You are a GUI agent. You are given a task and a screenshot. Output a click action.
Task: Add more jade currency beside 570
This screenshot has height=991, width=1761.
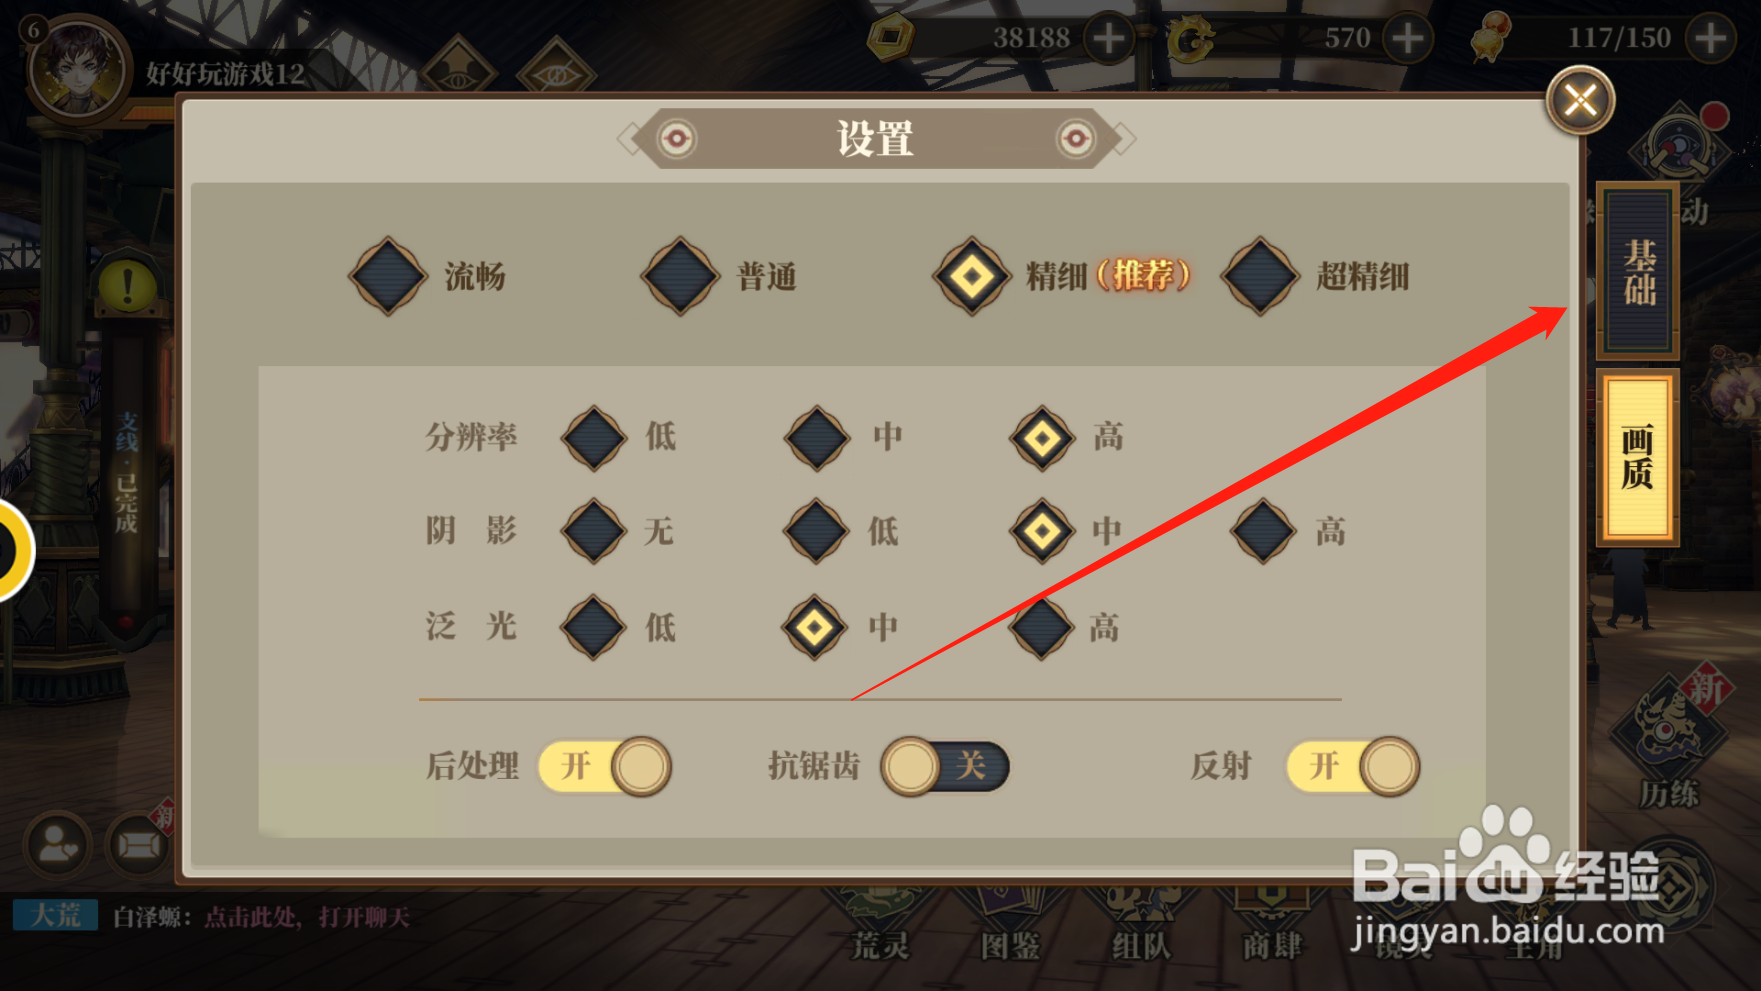tap(1408, 38)
